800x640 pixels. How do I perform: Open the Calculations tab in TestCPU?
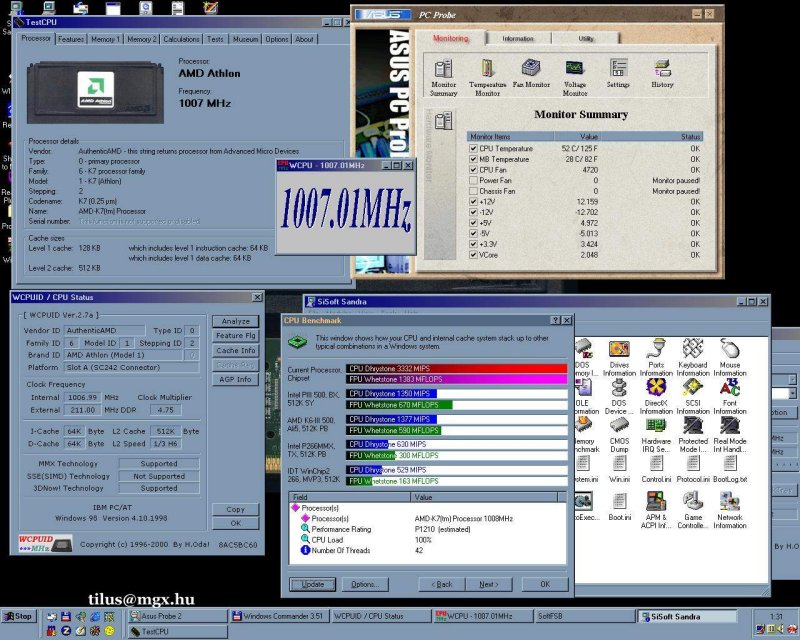181,39
